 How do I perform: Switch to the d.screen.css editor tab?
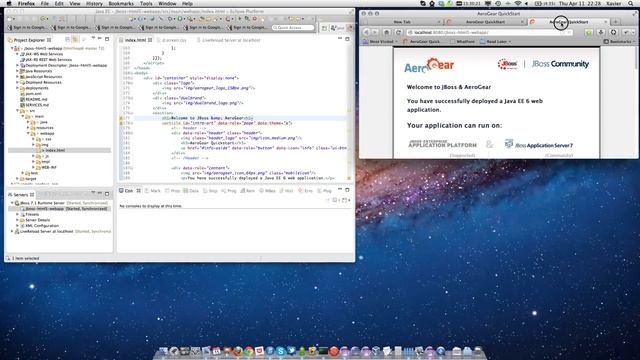pyautogui.click(x=174, y=40)
